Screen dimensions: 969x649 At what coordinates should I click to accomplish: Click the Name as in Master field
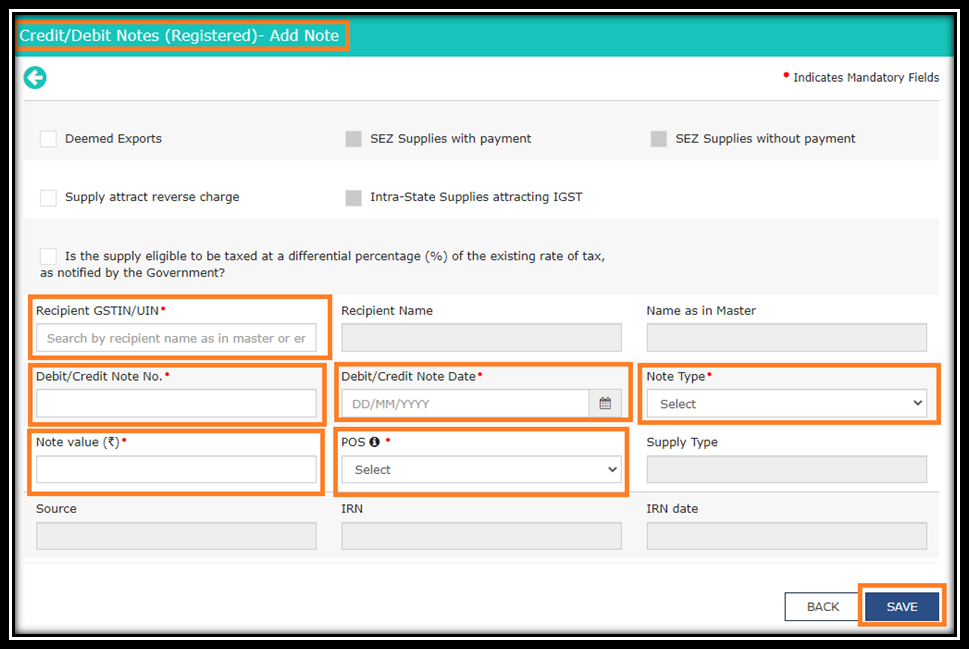(x=787, y=338)
